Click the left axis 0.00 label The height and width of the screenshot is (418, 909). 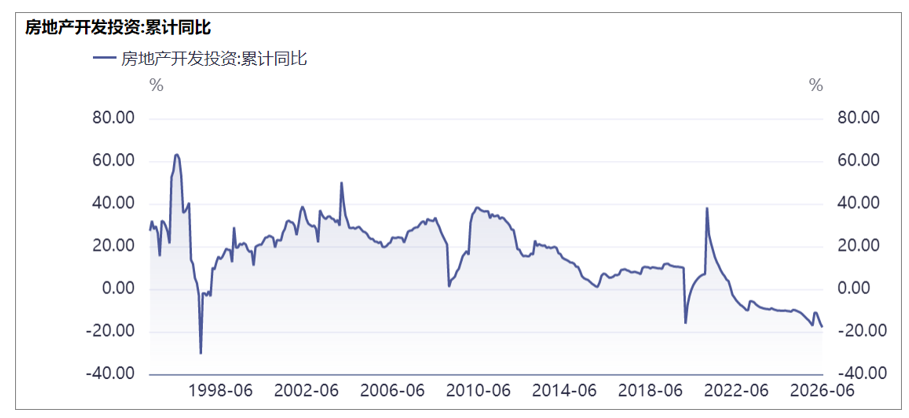click(x=118, y=288)
